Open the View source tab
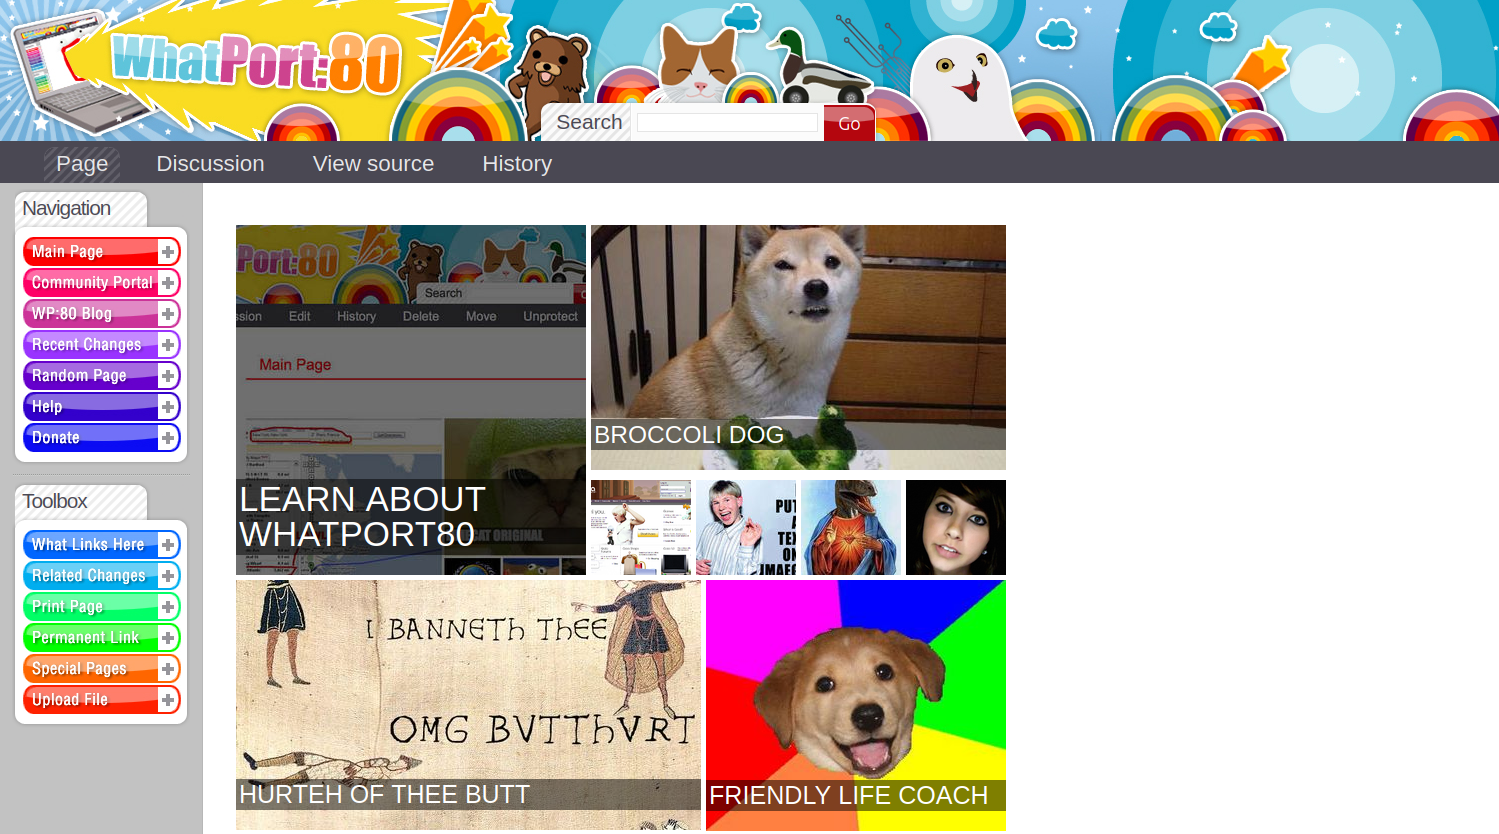Viewport: 1499px width, 834px height. click(x=373, y=163)
